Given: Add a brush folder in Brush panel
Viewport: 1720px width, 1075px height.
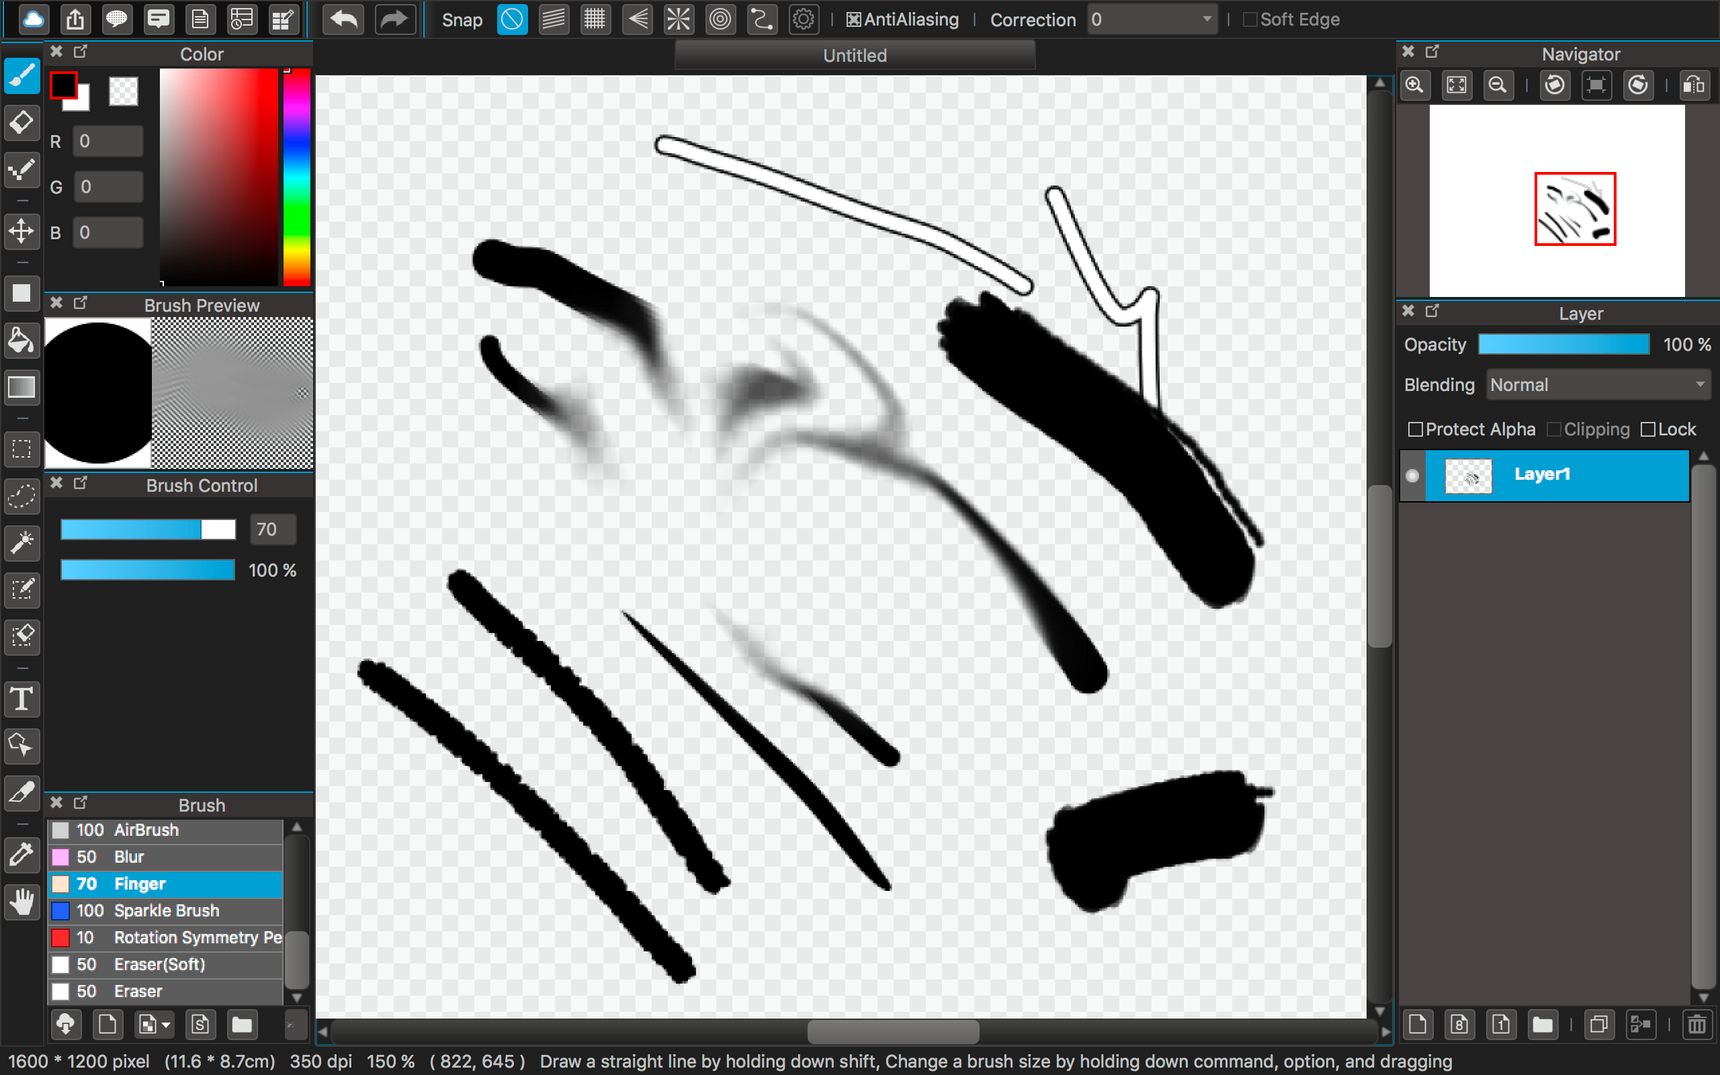Looking at the screenshot, I should 242,1024.
